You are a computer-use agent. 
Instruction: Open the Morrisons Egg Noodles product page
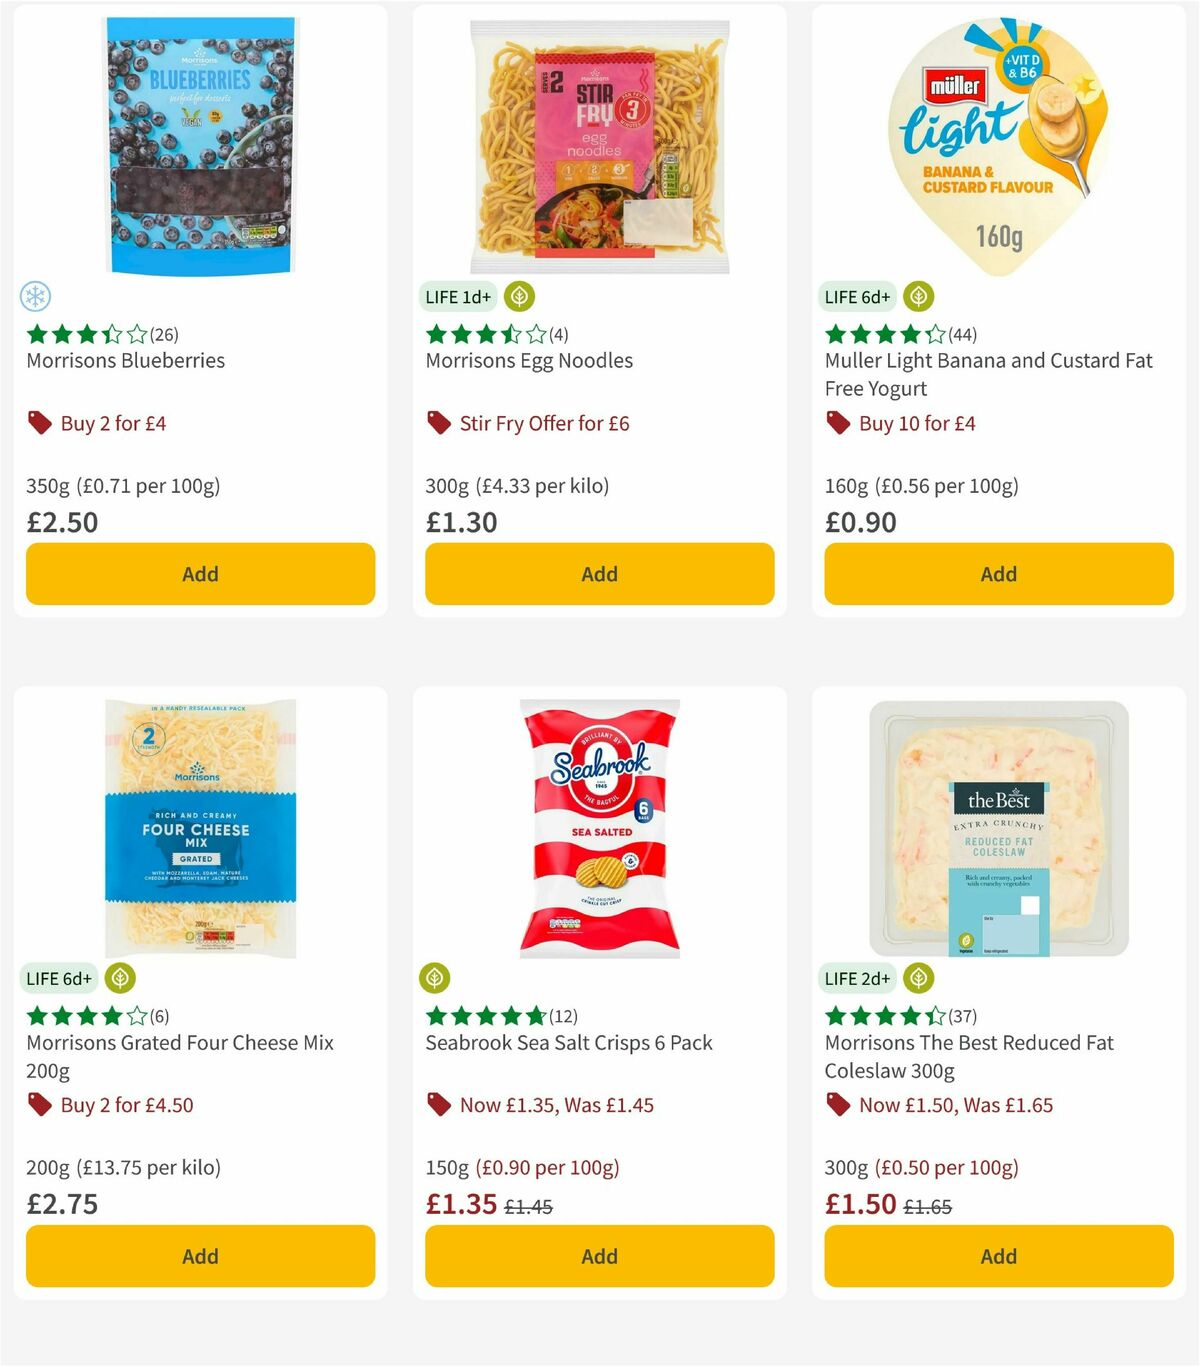[x=529, y=361]
